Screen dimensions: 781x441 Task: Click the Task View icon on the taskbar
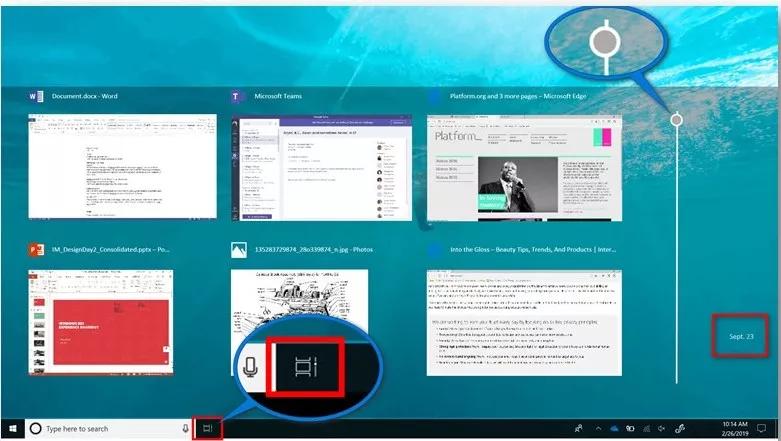point(208,429)
